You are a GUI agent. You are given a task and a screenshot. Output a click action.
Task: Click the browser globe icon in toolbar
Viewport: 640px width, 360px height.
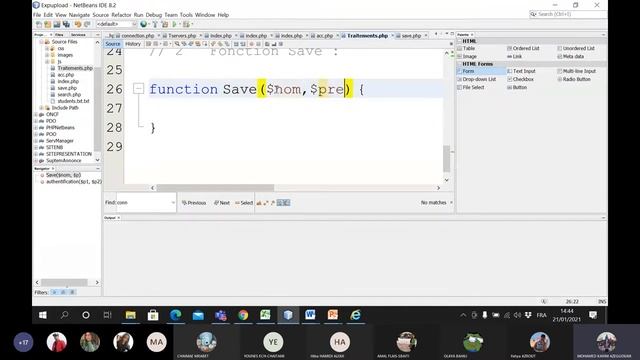(x=143, y=24)
